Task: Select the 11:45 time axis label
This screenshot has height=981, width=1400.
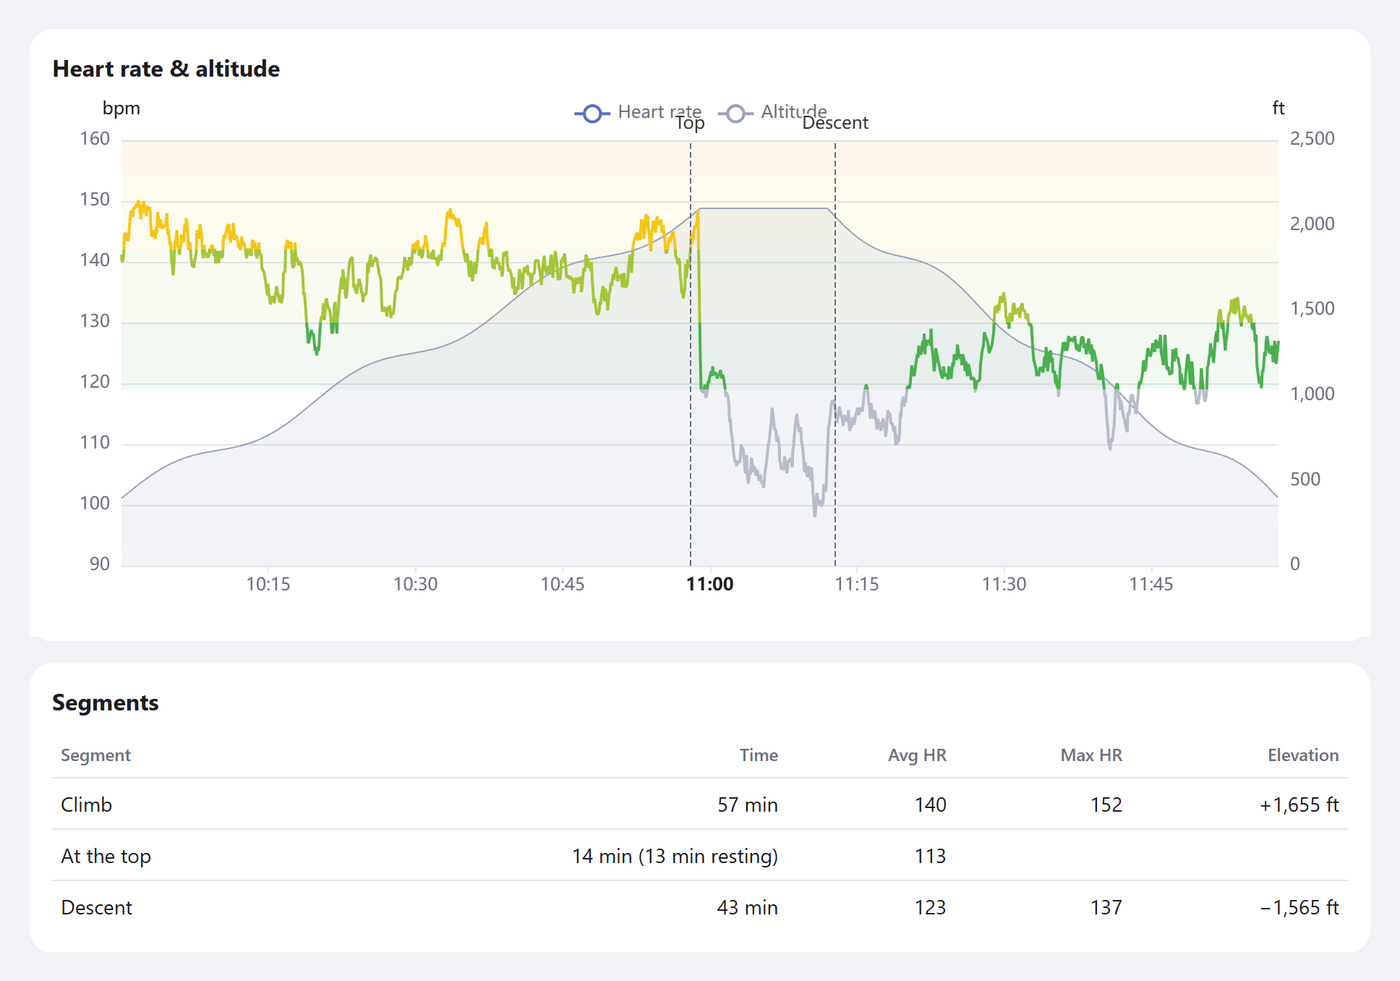Action: click(1151, 584)
